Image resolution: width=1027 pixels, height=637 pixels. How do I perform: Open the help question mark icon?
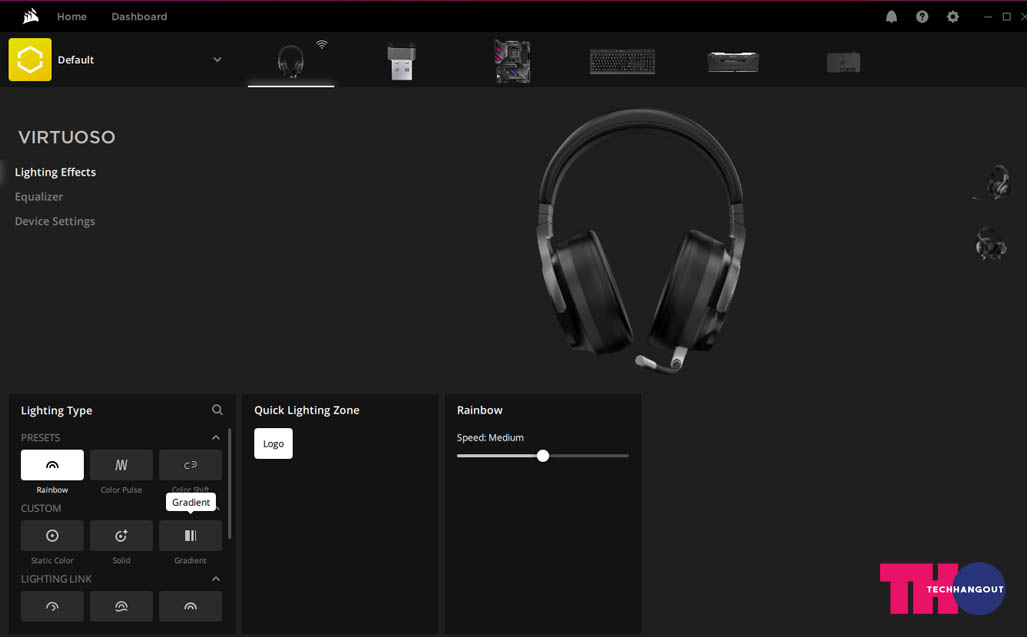pyautogui.click(x=922, y=16)
